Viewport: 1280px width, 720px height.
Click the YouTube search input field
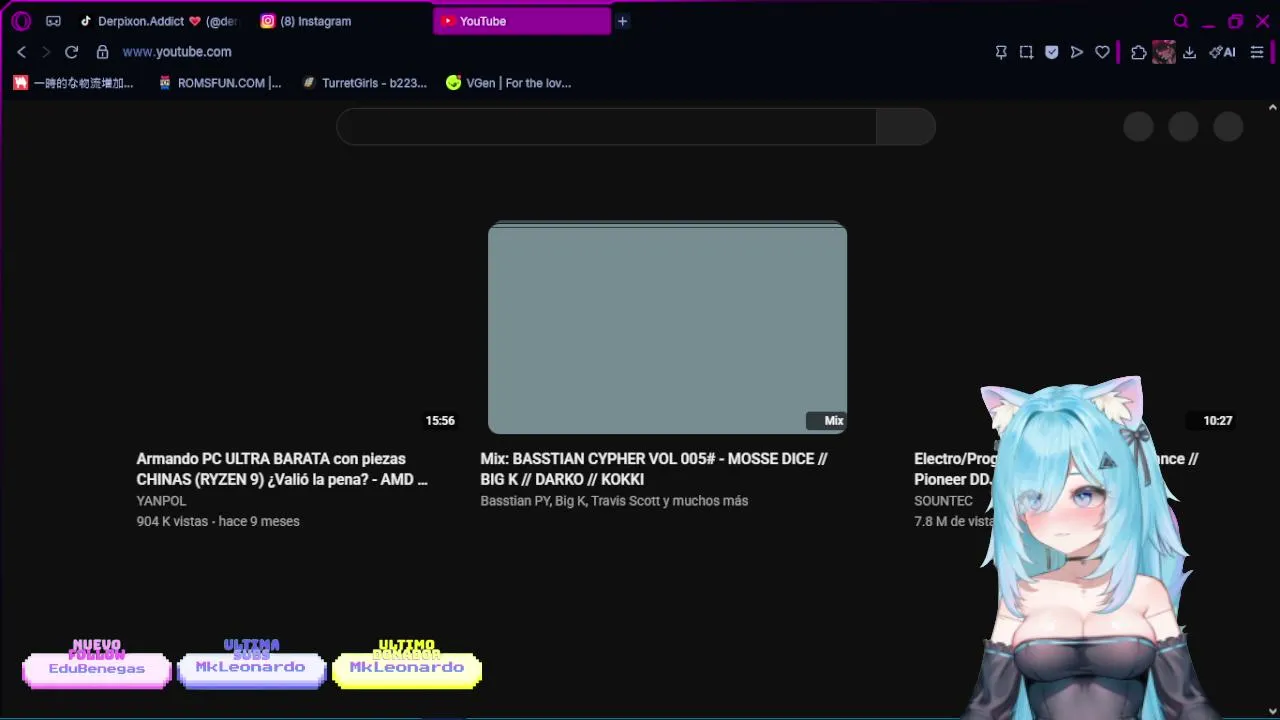pyautogui.click(x=606, y=127)
